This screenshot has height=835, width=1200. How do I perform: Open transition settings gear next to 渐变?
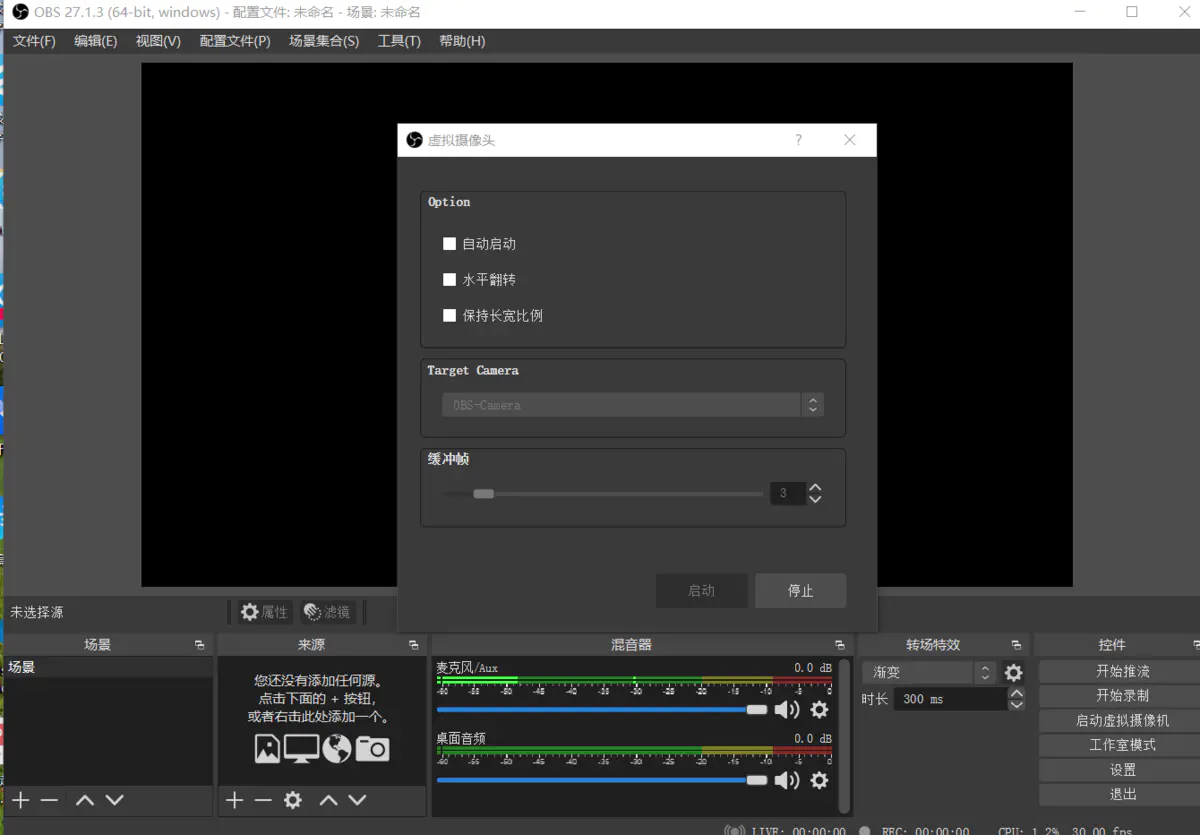1012,672
